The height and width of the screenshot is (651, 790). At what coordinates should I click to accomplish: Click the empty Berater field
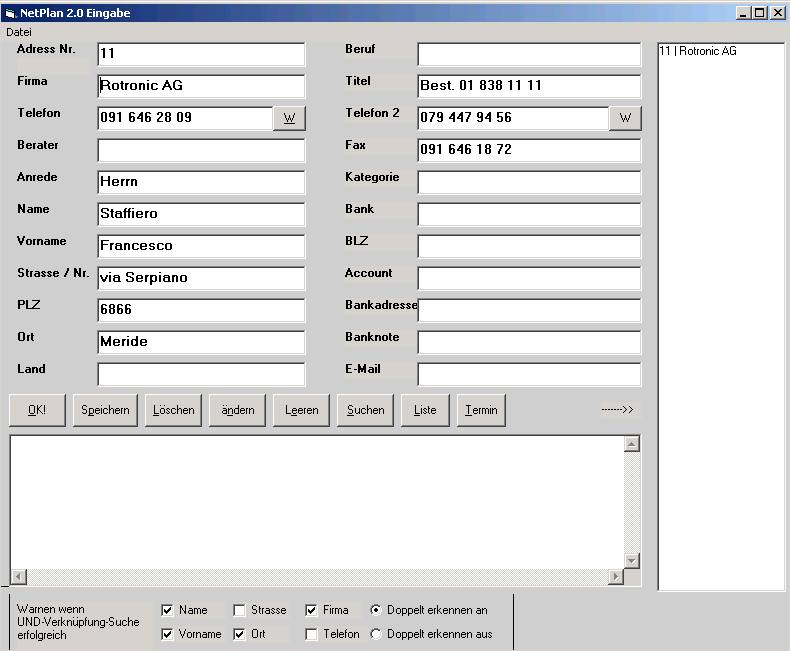click(x=201, y=150)
